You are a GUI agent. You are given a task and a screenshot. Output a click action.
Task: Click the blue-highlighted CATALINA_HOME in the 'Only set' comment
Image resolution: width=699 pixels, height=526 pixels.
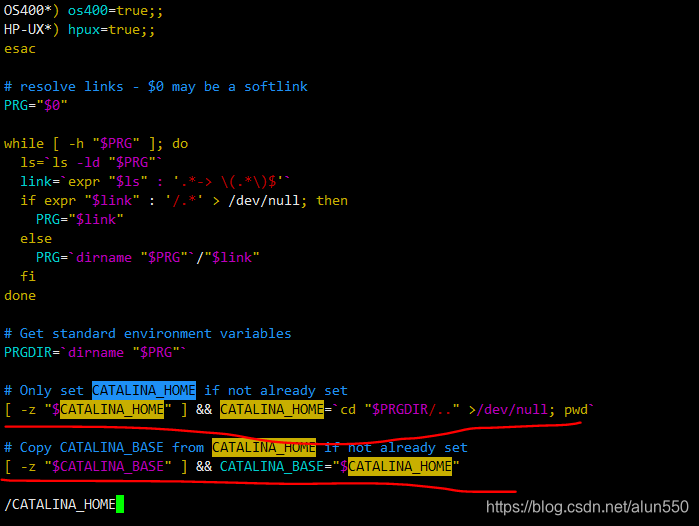[144, 390]
